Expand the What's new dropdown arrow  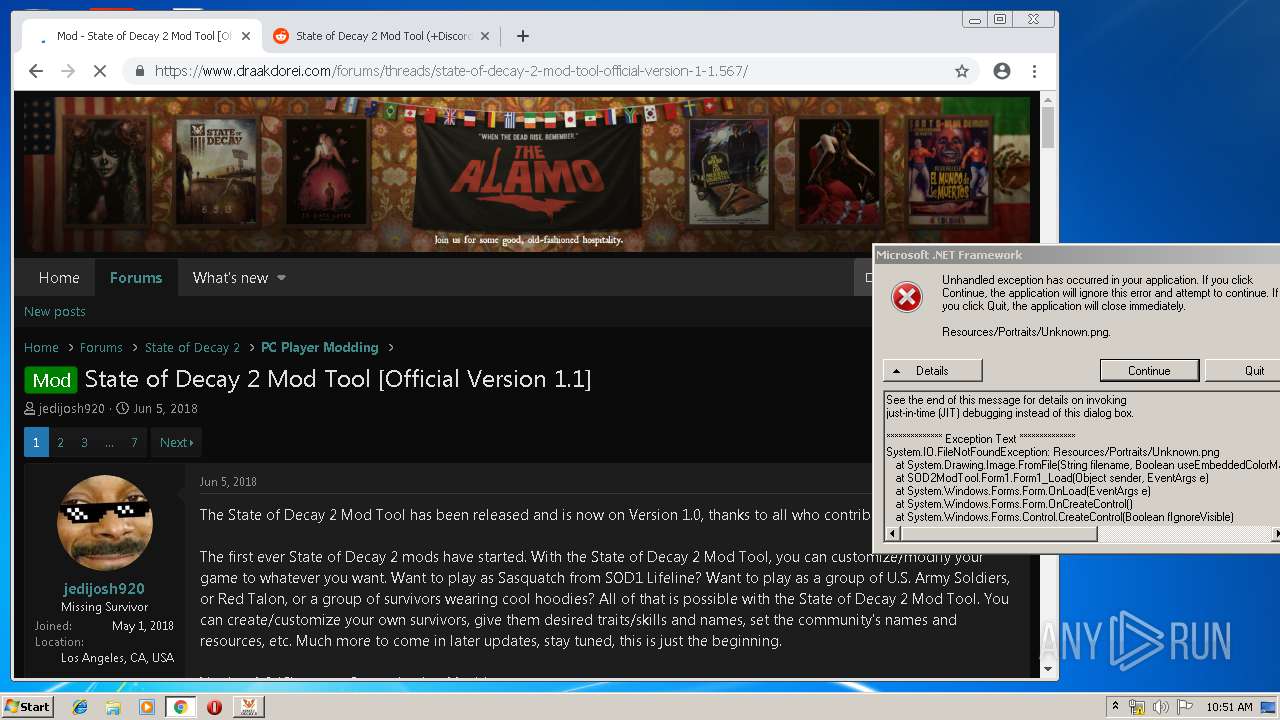click(282, 278)
